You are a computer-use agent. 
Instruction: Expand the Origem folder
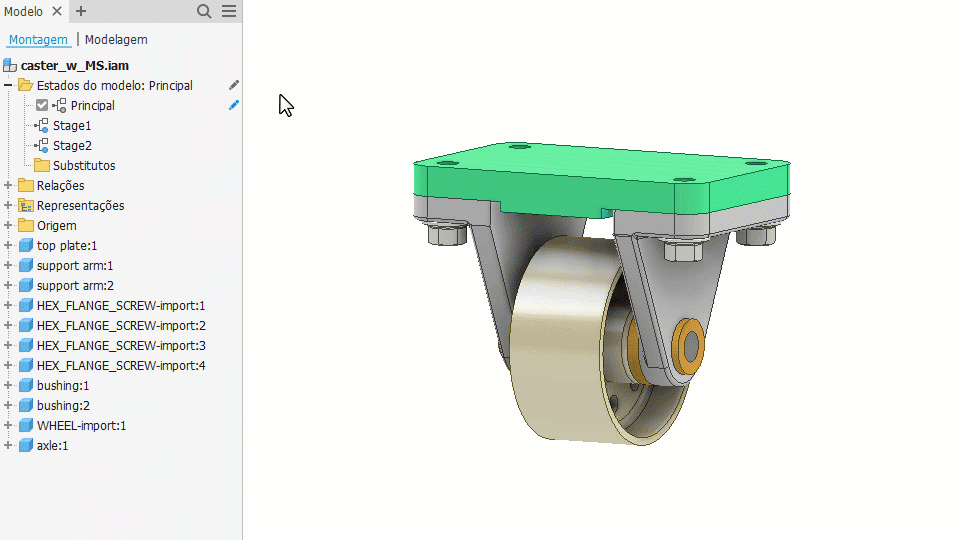(x=8, y=225)
